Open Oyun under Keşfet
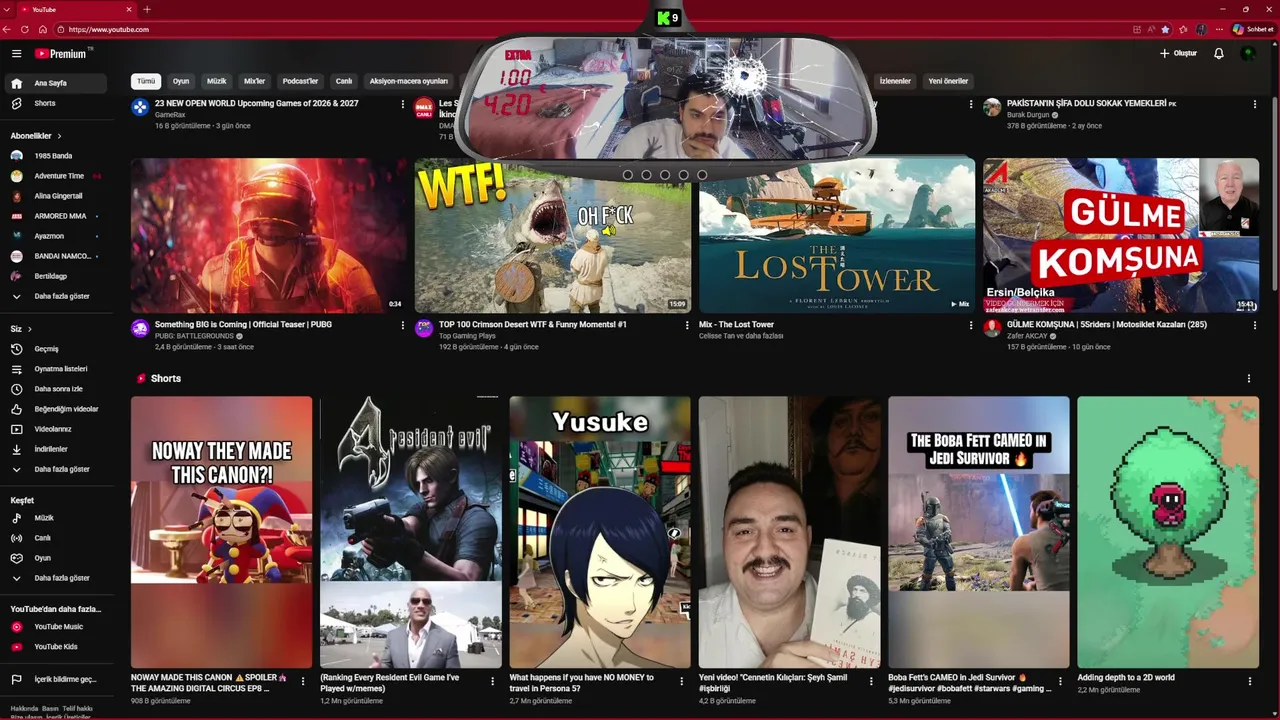1280x720 pixels. coord(56,558)
